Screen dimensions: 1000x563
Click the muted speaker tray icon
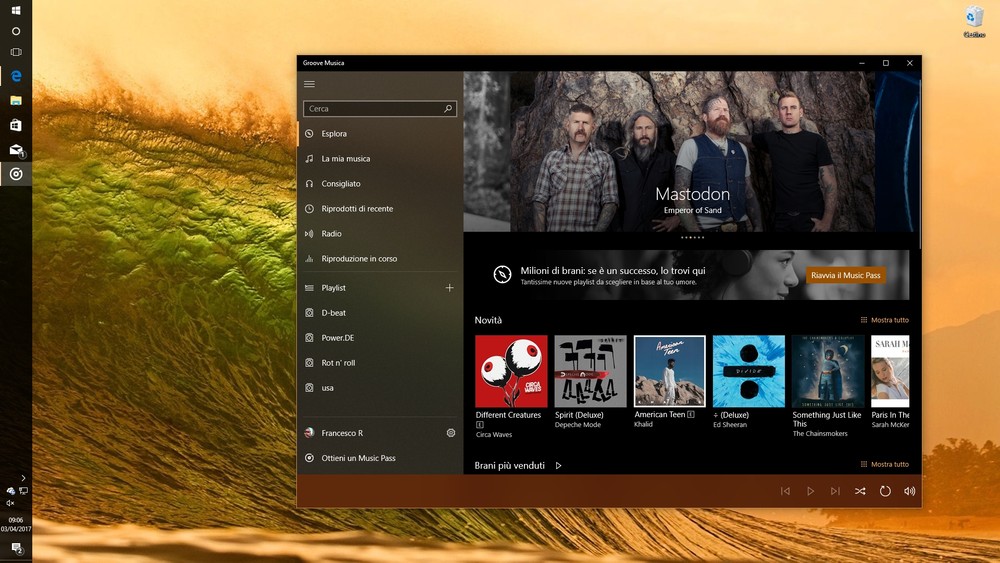pos(10,503)
